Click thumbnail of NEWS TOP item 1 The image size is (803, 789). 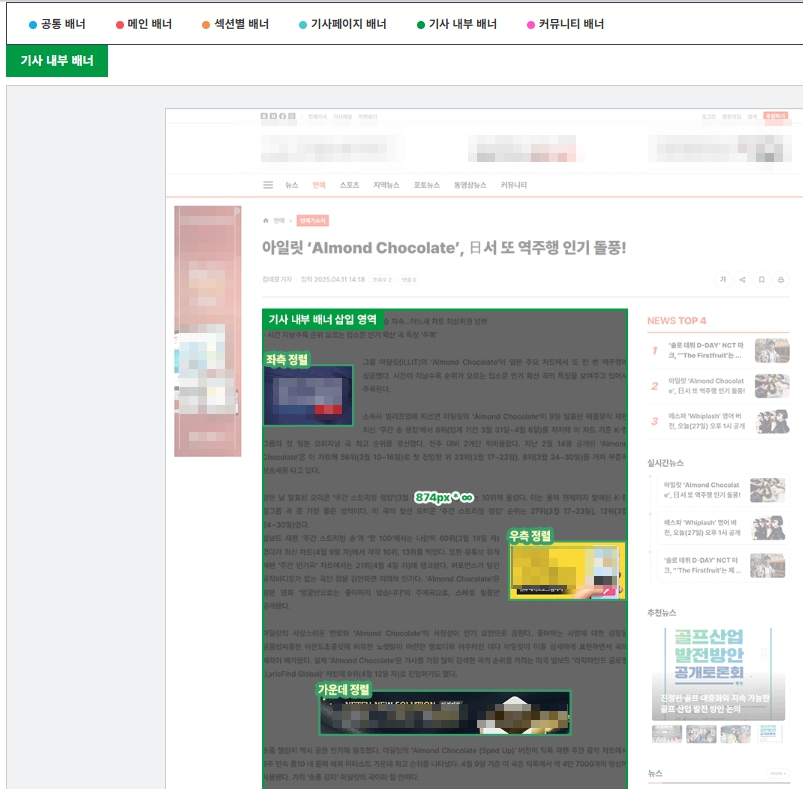(772, 350)
